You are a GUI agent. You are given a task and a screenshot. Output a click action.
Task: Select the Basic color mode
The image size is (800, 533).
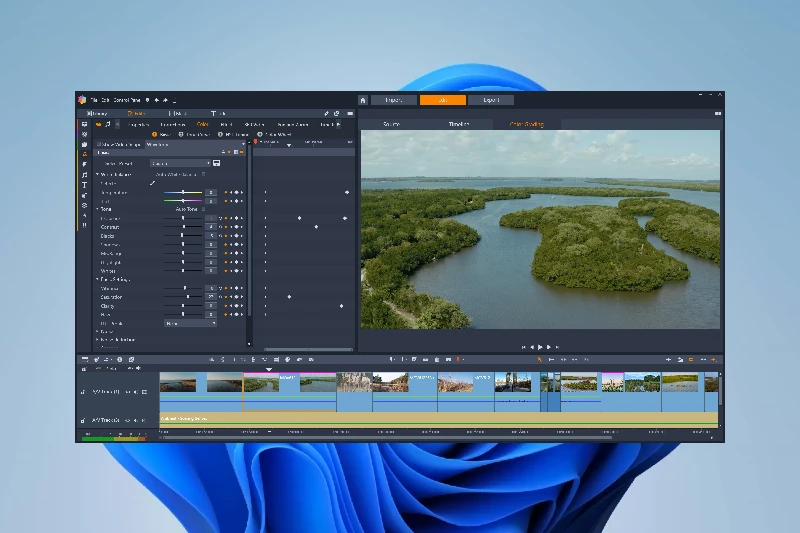tap(161, 135)
